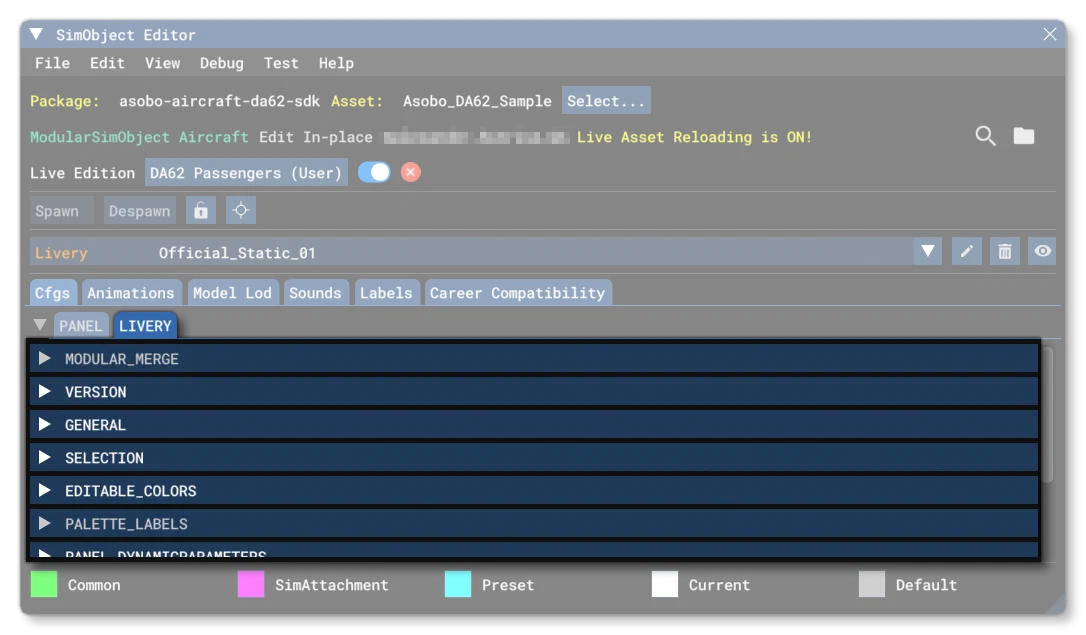
Task: Click the asobo-aircraft-da62-sdk package name
Action: [x=220, y=101]
